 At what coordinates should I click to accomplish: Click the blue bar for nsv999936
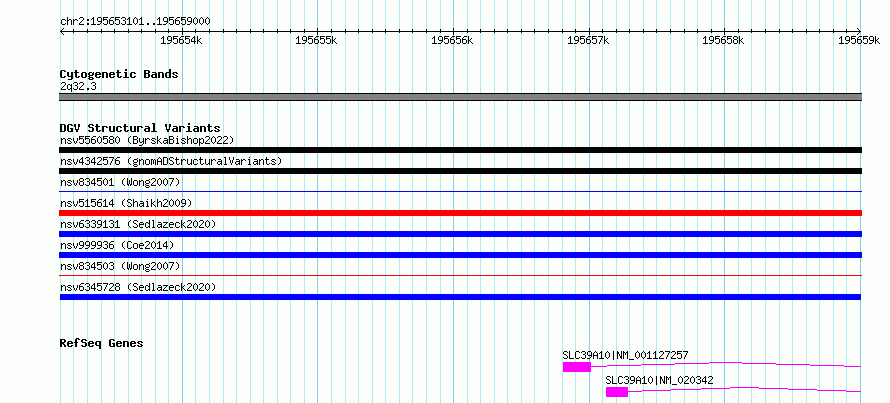click(460, 255)
